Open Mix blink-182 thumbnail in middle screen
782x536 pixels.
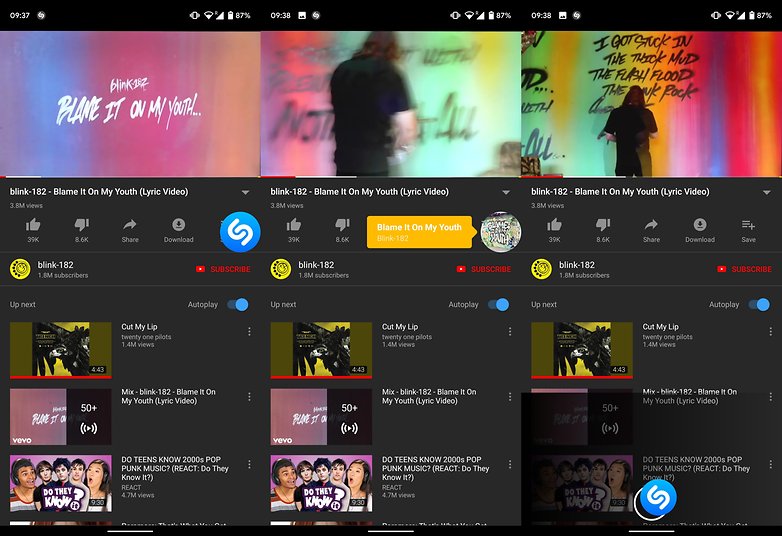click(x=321, y=417)
